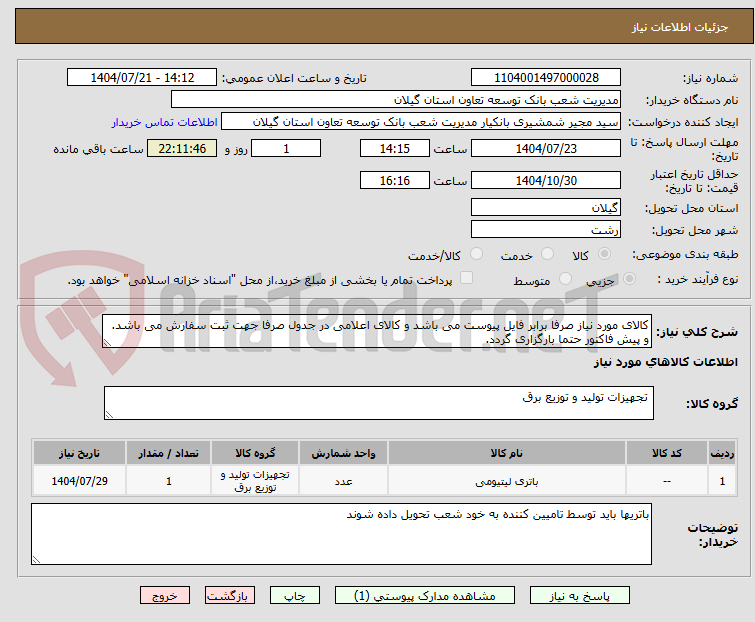This screenshot has height=622, width=755.
Task: Click the شماره نیاز number field
Action: click(x=546, y=78)
